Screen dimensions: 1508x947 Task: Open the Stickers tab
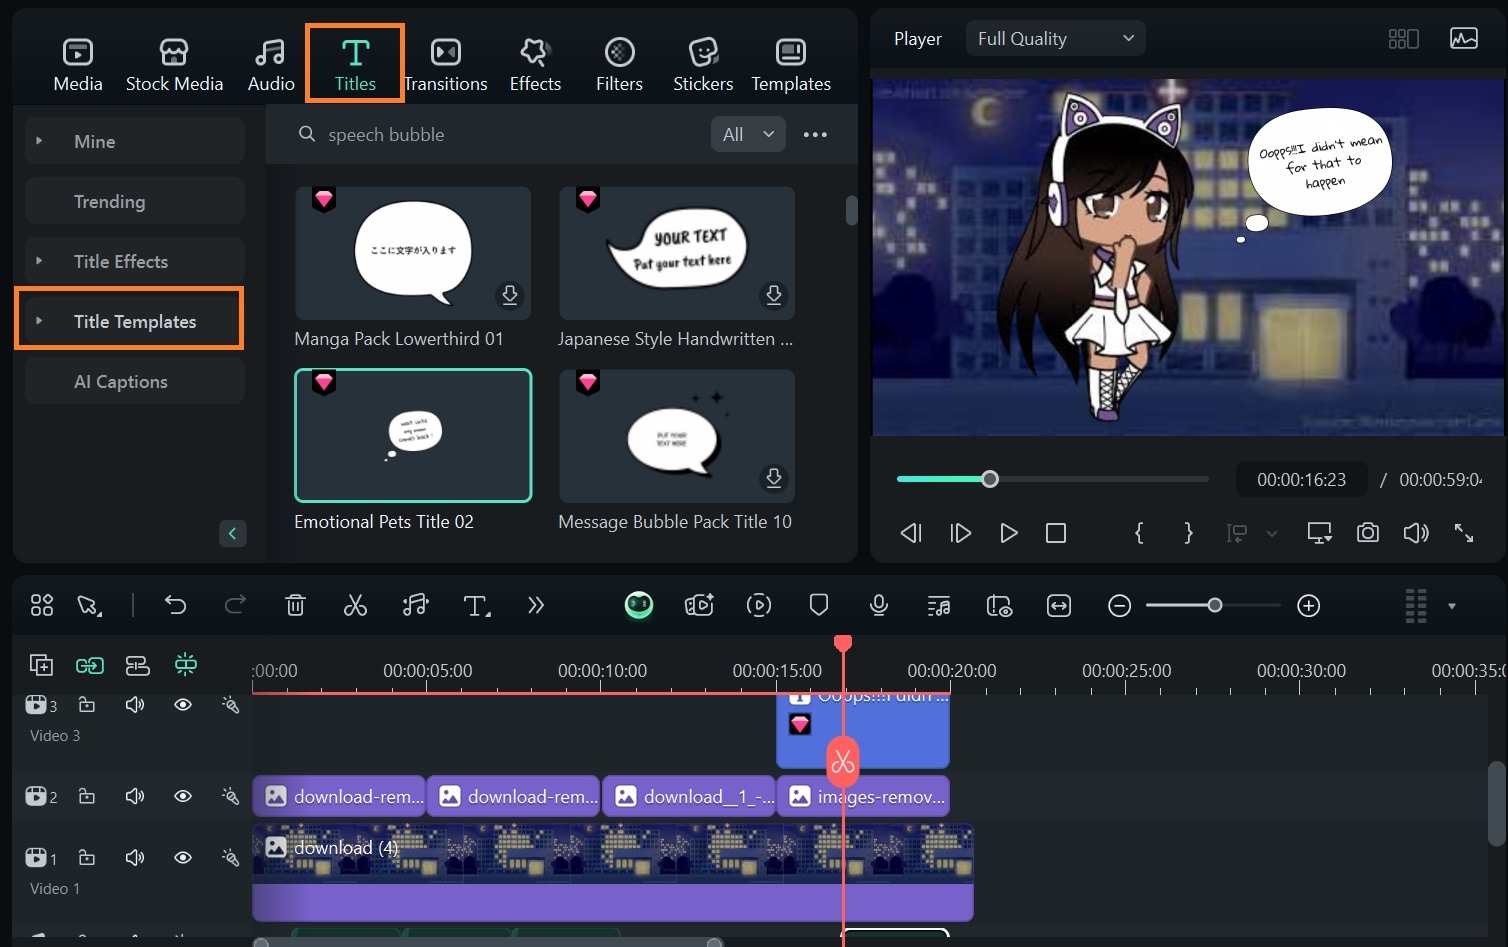tap(703, 65)
